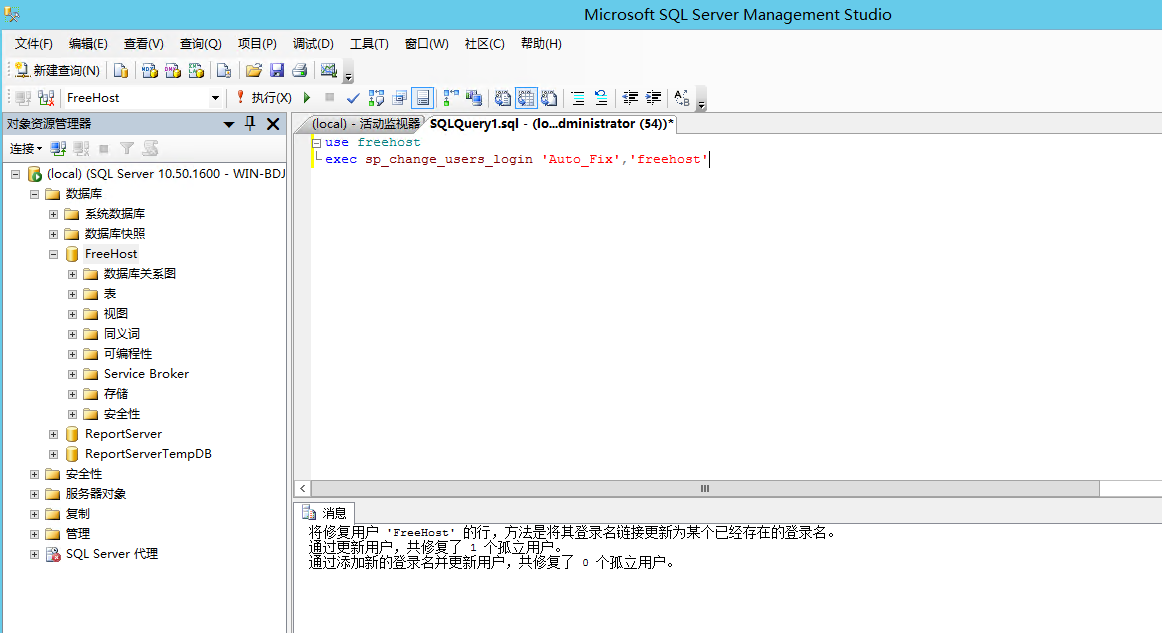This screenshot has width=1162, height=633.
Task: Open the Community (社区) menu
Action: (484, 44)
